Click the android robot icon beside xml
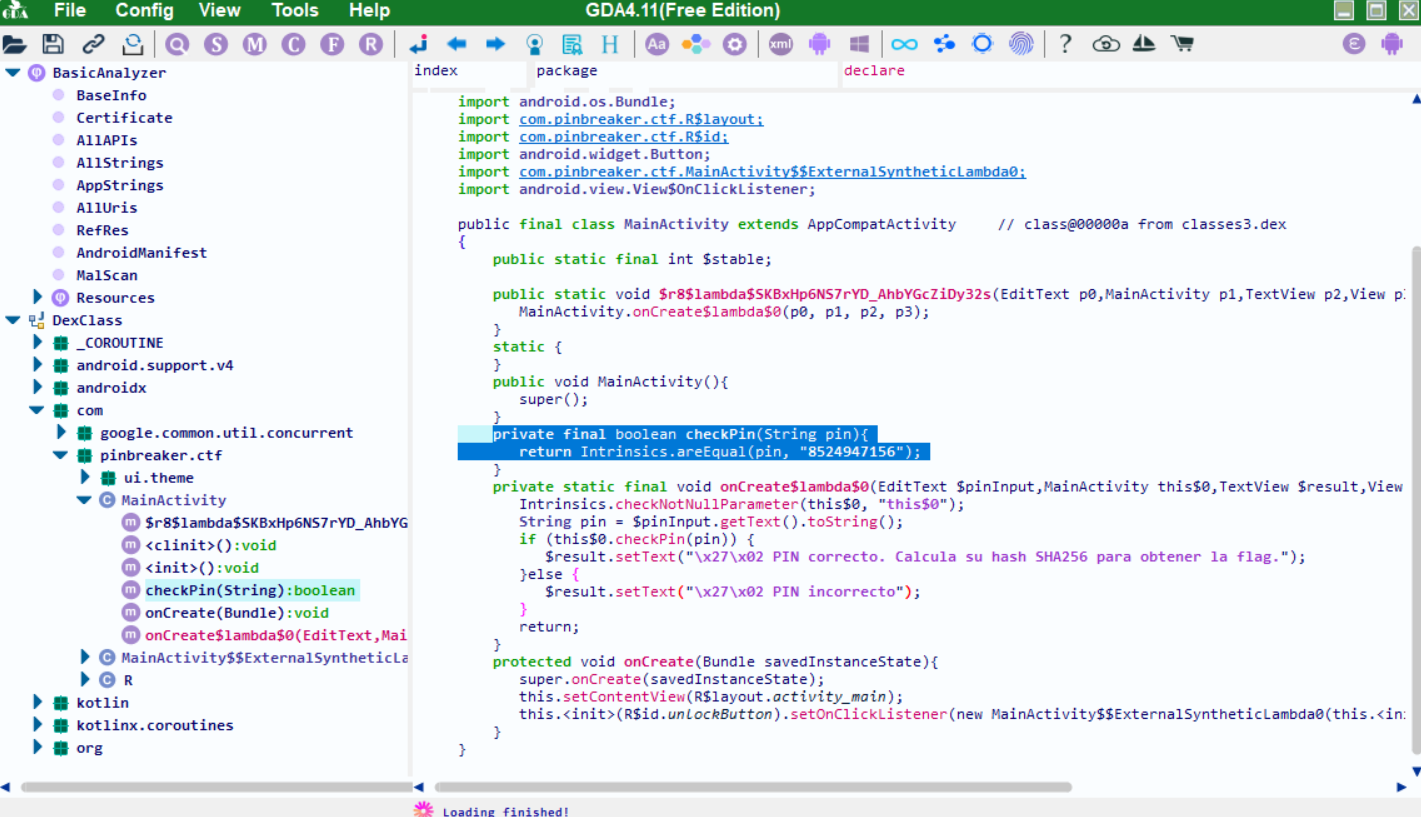The width and height of the screenshot is (1421, 817). [x=820, y=44]
